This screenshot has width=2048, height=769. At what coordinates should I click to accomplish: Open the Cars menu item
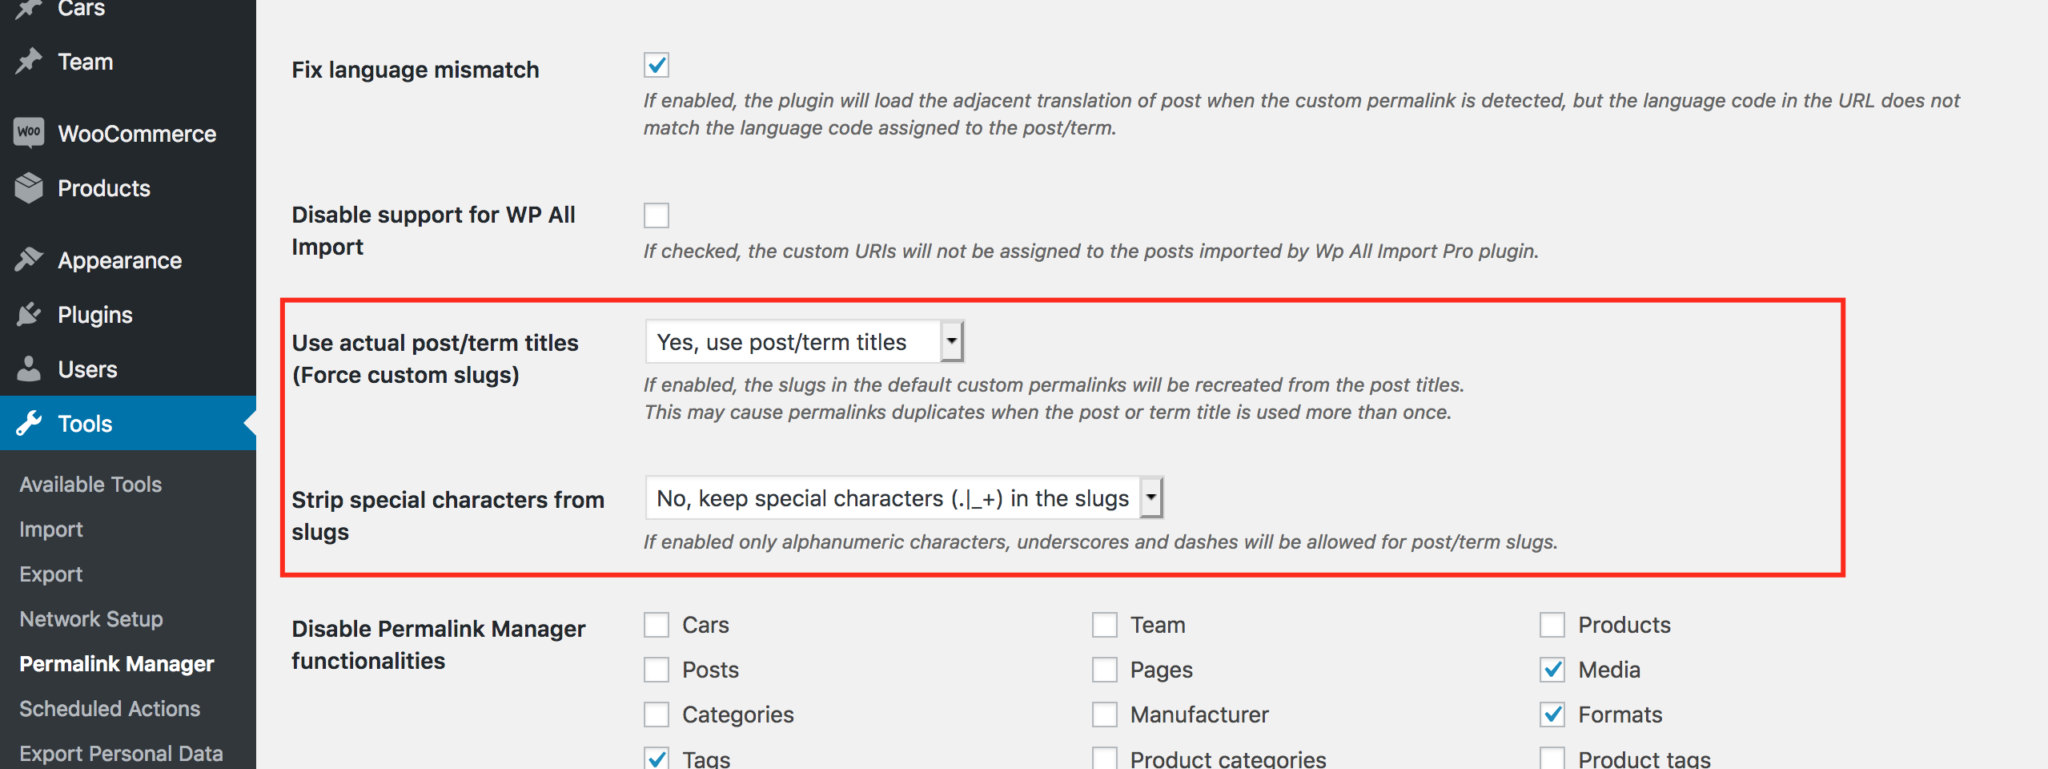(128, 12)
